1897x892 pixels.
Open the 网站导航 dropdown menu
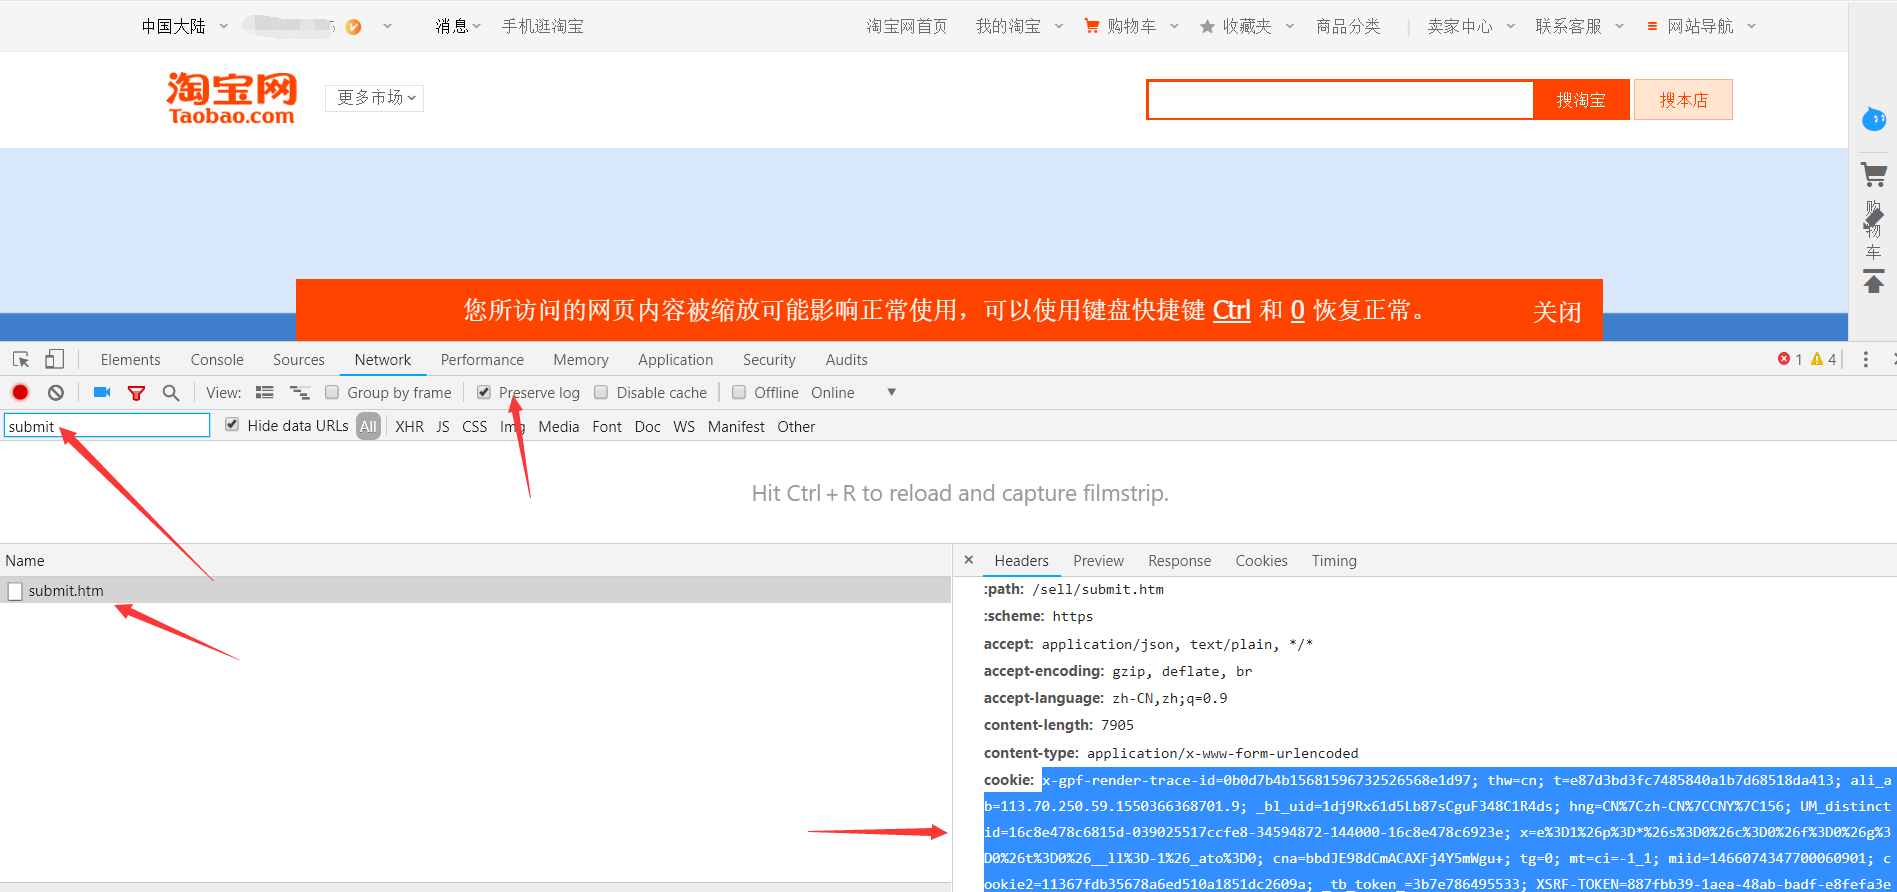[x=1700, y=27]
